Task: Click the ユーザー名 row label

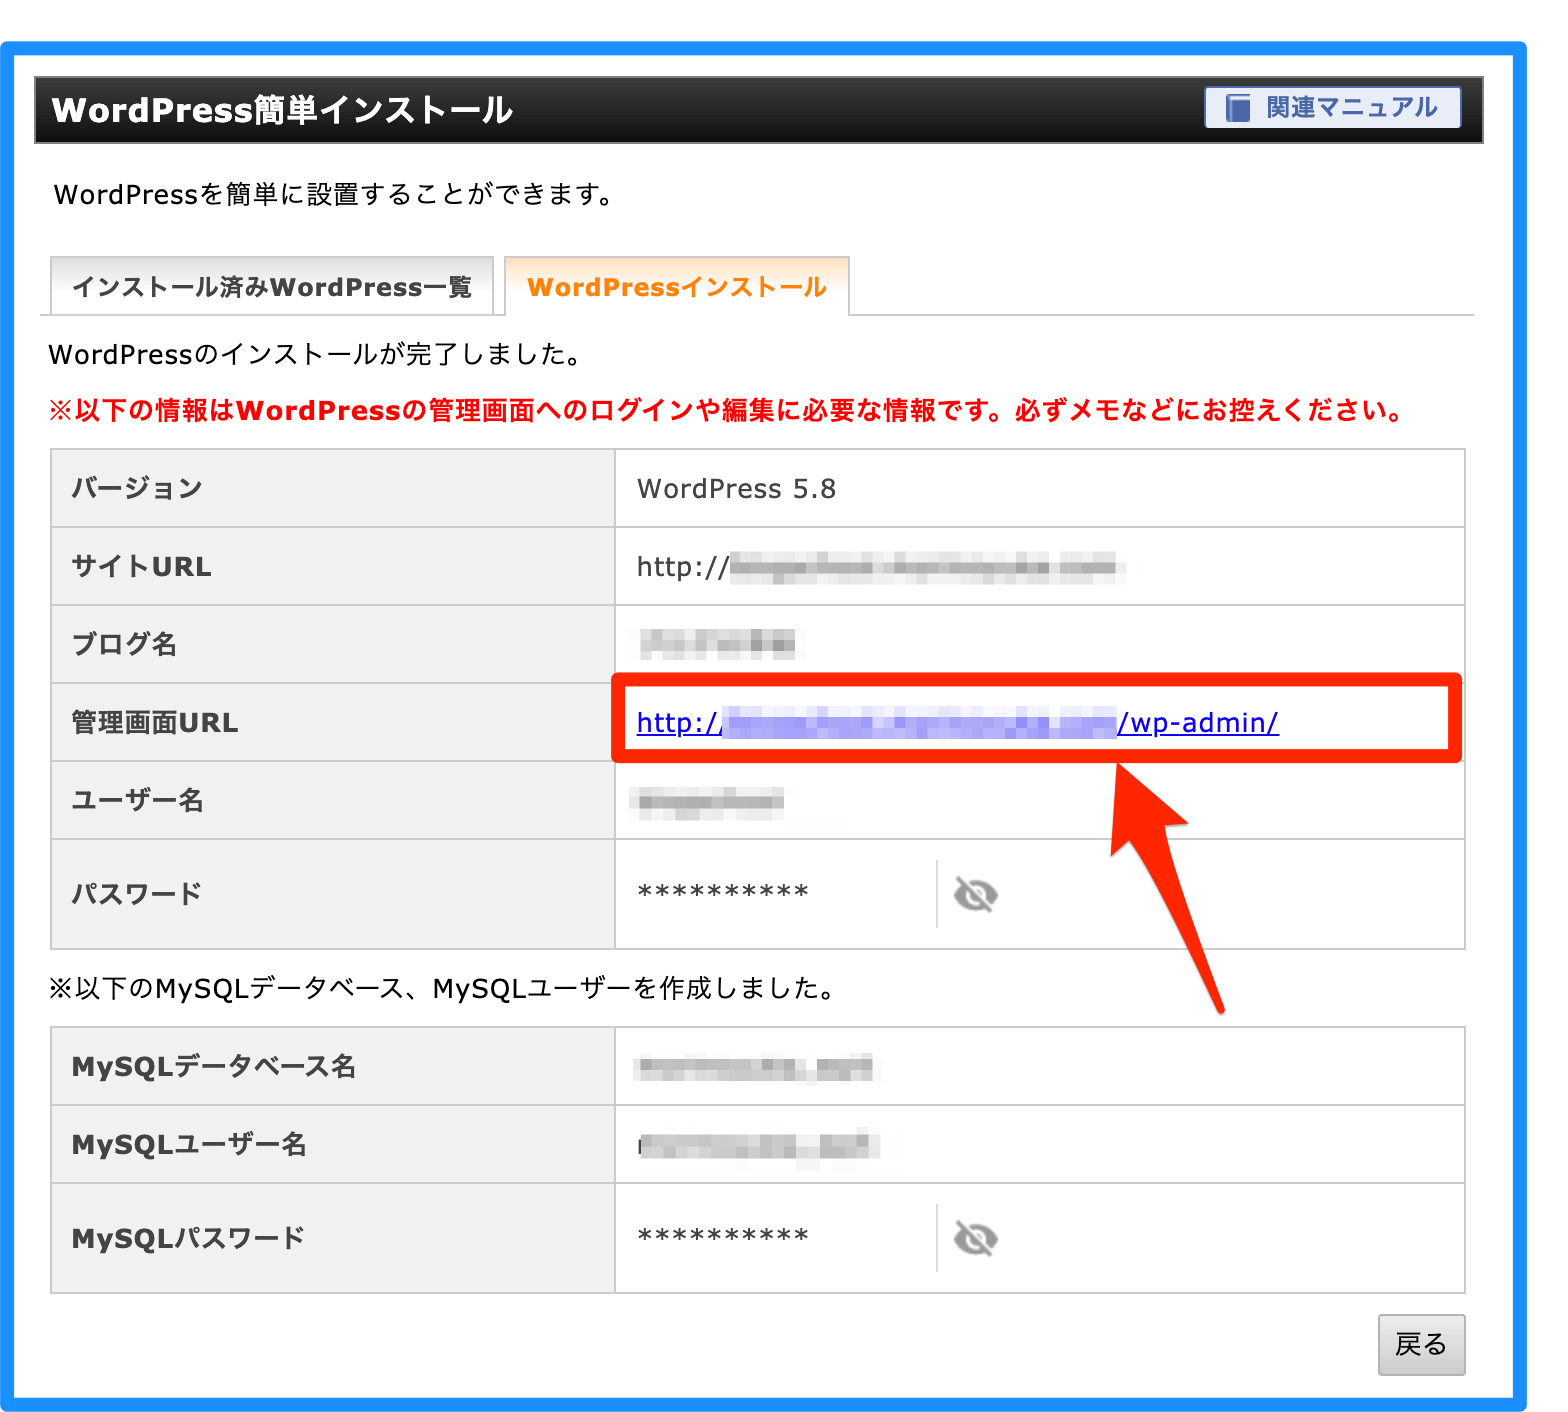Action: [x=137, y=800]
